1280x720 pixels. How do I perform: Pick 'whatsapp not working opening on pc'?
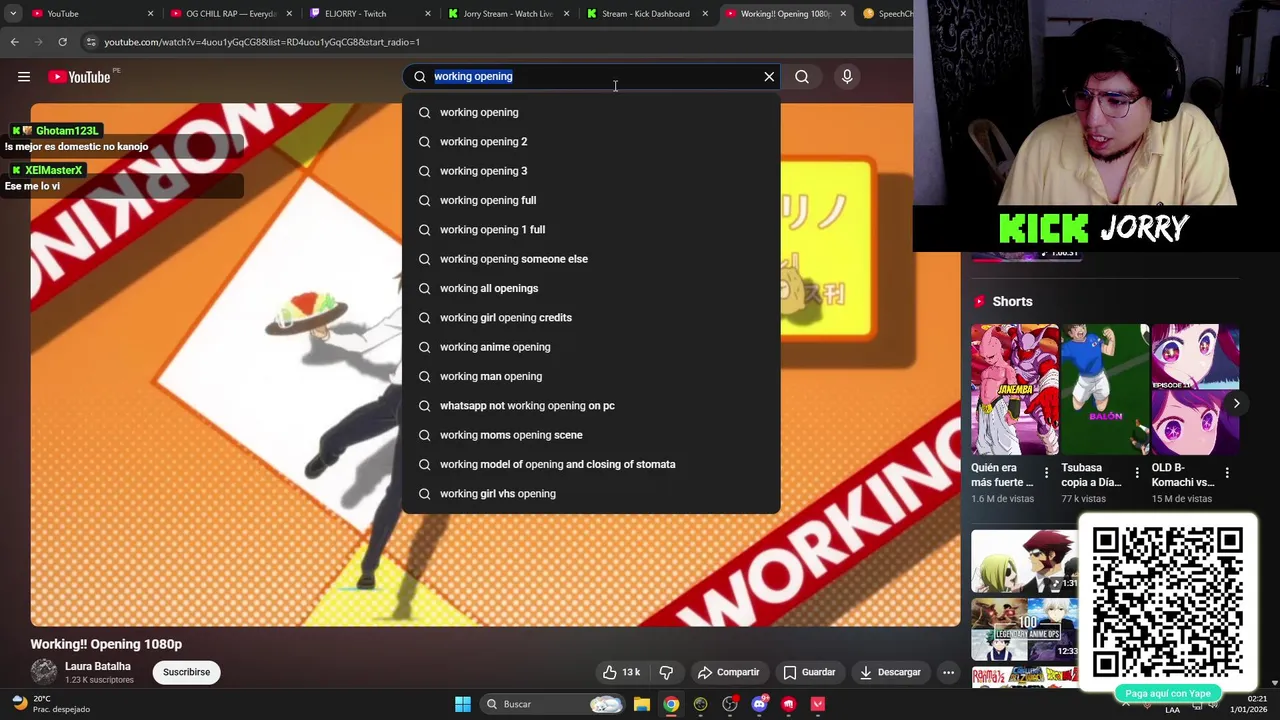[591, 406]
